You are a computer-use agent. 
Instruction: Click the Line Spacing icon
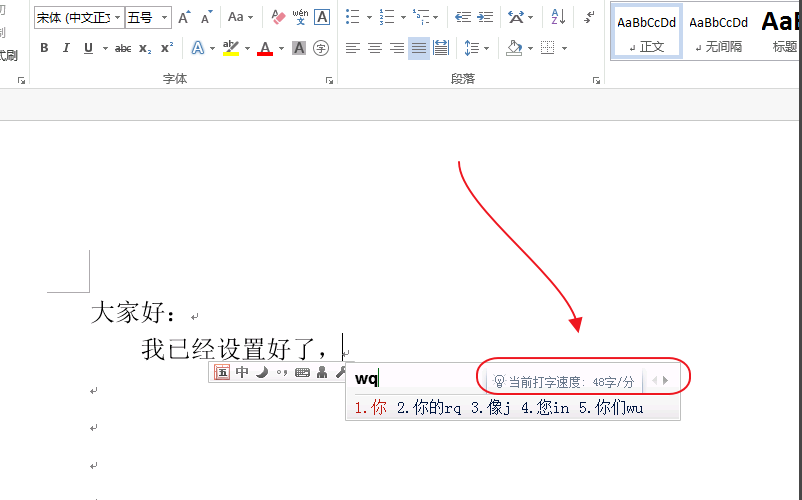[x=471, y=48]
